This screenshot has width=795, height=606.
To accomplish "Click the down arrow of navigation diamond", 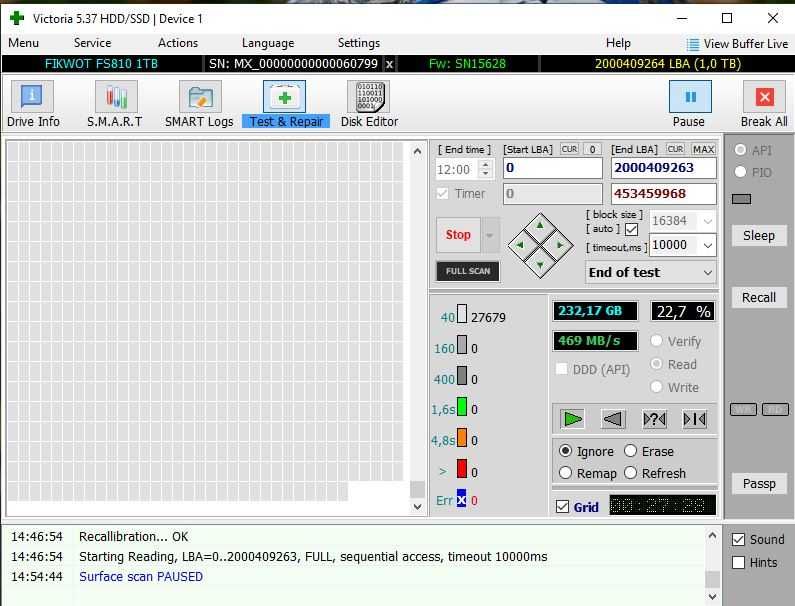I will point(540,265).
